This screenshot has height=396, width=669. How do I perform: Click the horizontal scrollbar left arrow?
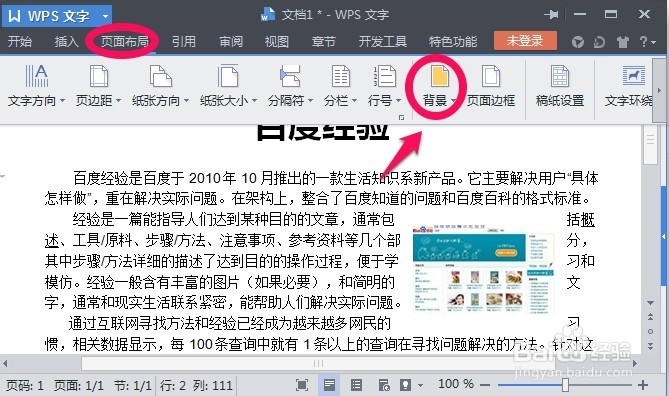tap(5, 364)
